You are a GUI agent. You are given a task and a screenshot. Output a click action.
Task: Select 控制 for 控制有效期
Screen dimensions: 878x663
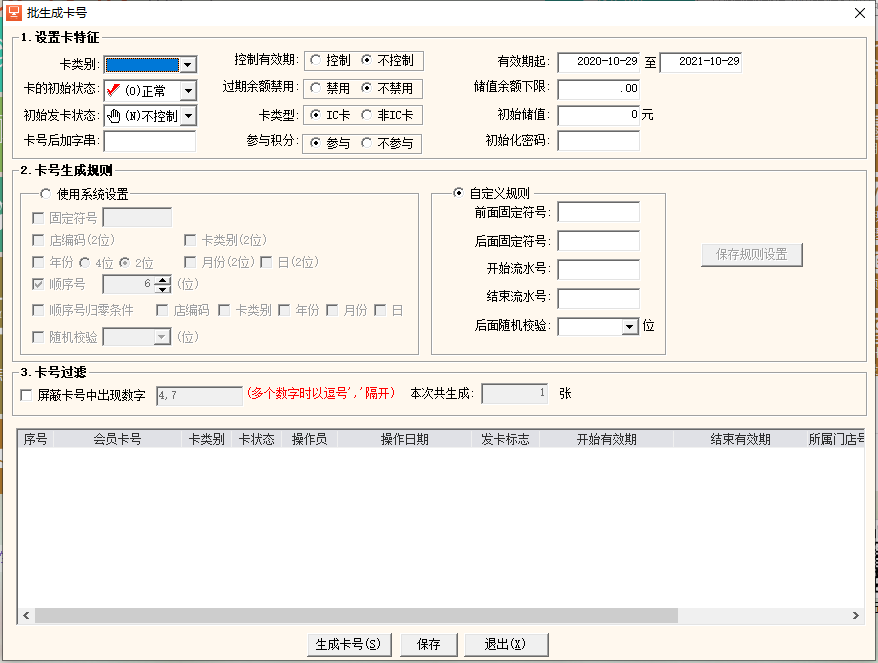330,60
